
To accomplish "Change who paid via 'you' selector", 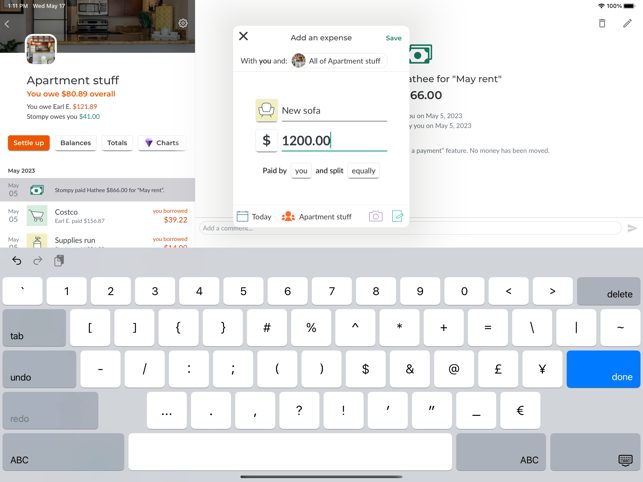I will (x=301, y=171).
